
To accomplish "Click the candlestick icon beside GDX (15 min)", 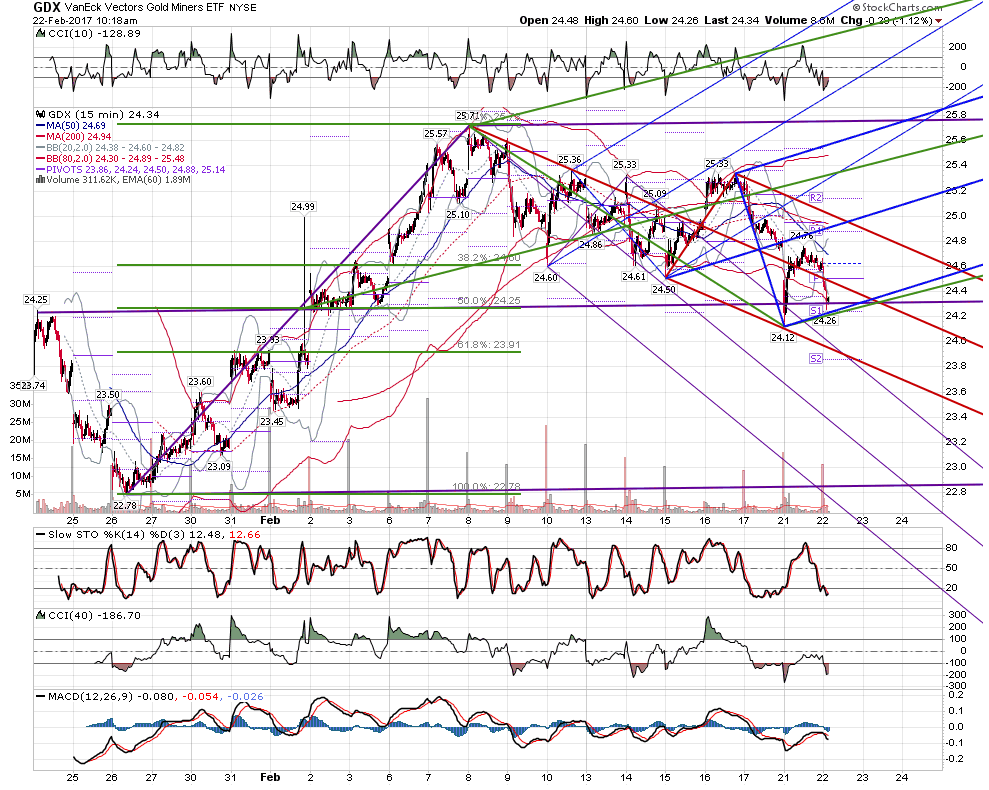I will (40, 114).
